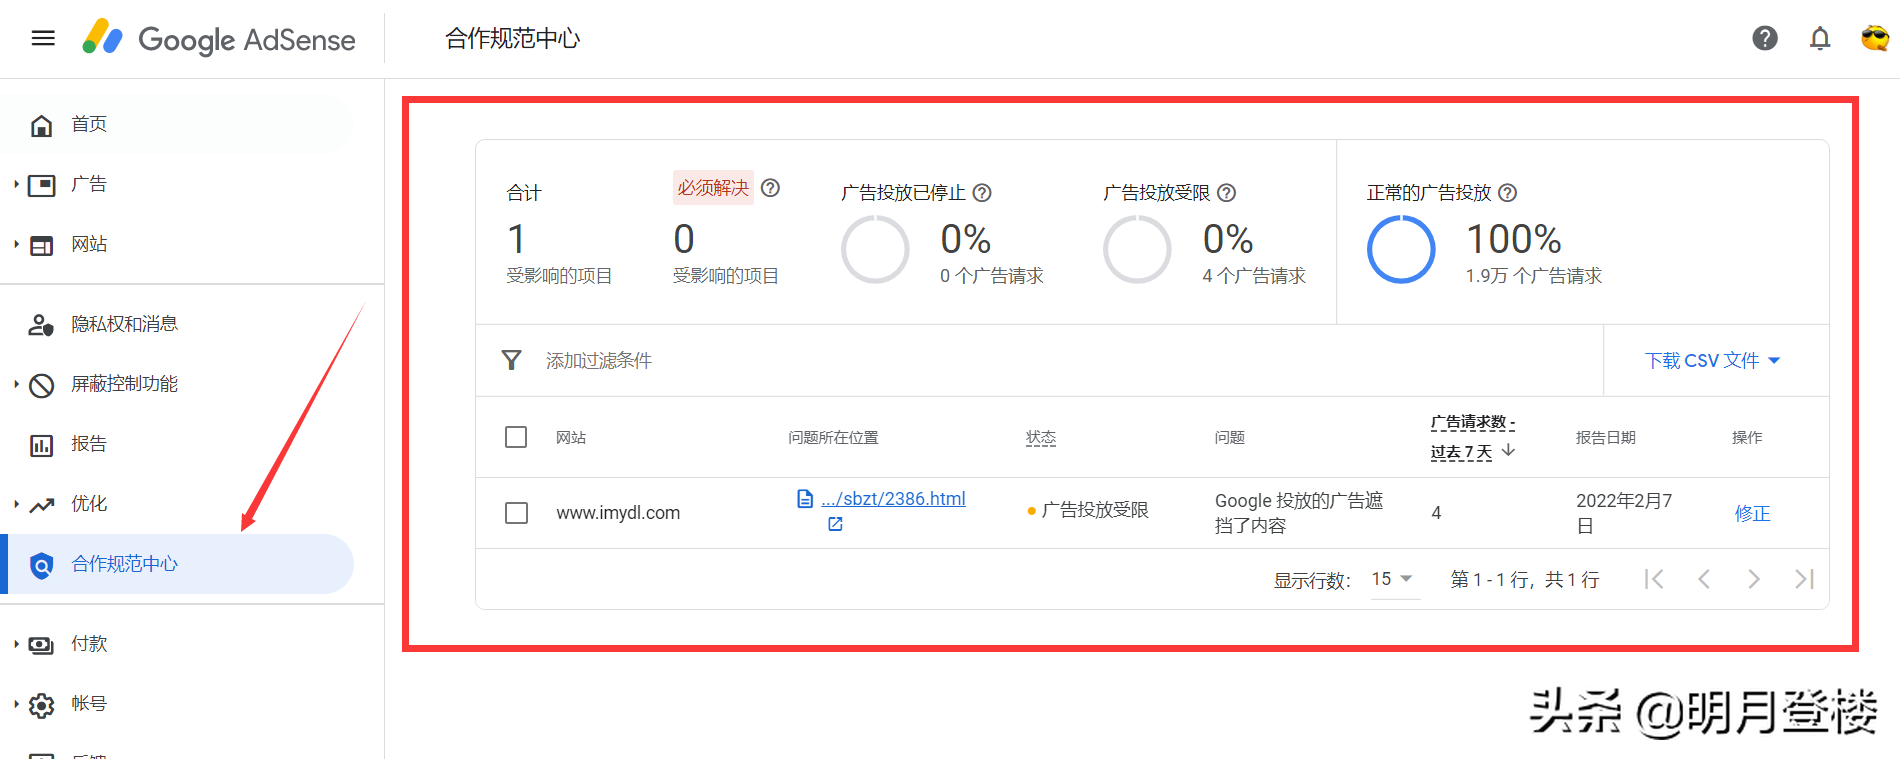This screenshot has height=759, width=1900.
Task: Open the 下载 CSV 文件 dropdown
Action: 1713,361
